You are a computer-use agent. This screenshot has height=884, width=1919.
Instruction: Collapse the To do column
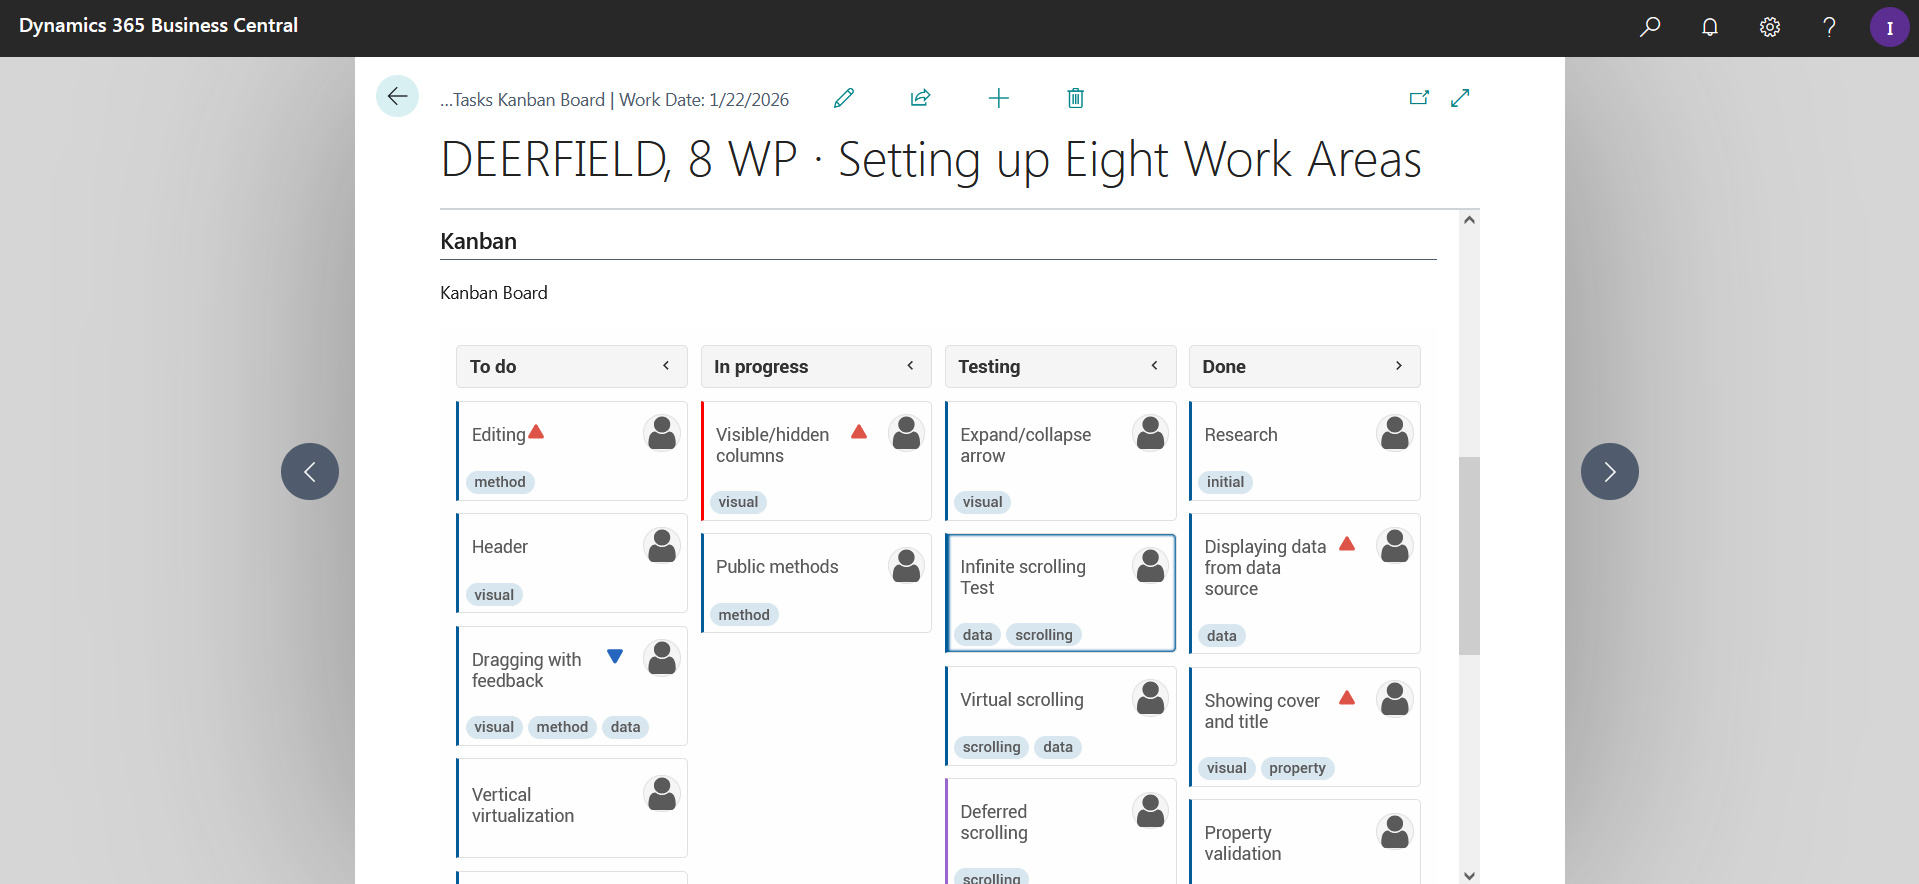[666, 366]
